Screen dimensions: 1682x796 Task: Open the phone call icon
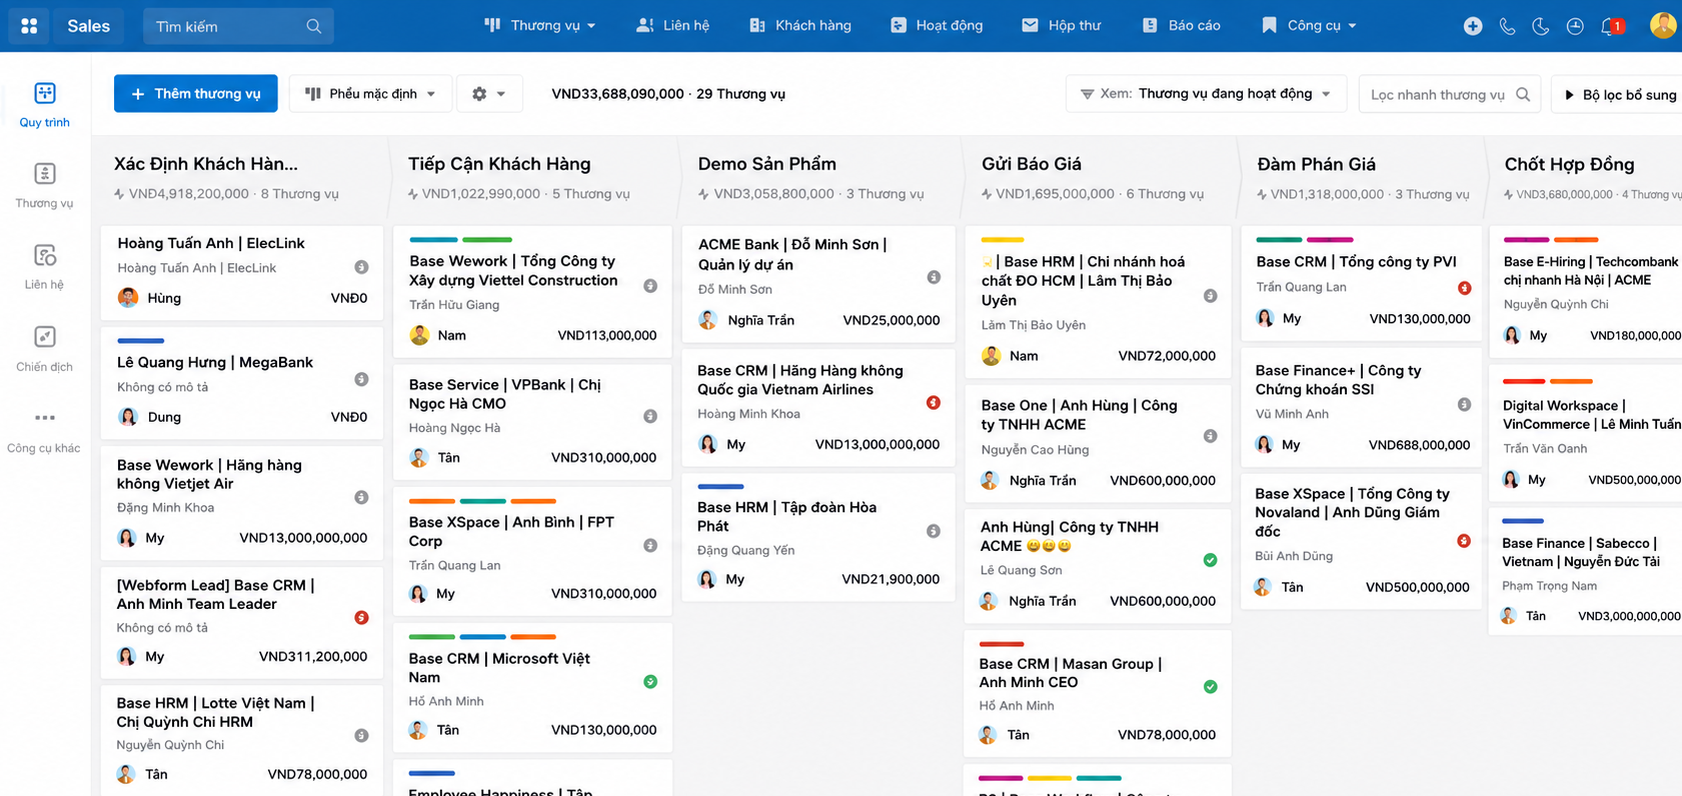click(1507, 26)
